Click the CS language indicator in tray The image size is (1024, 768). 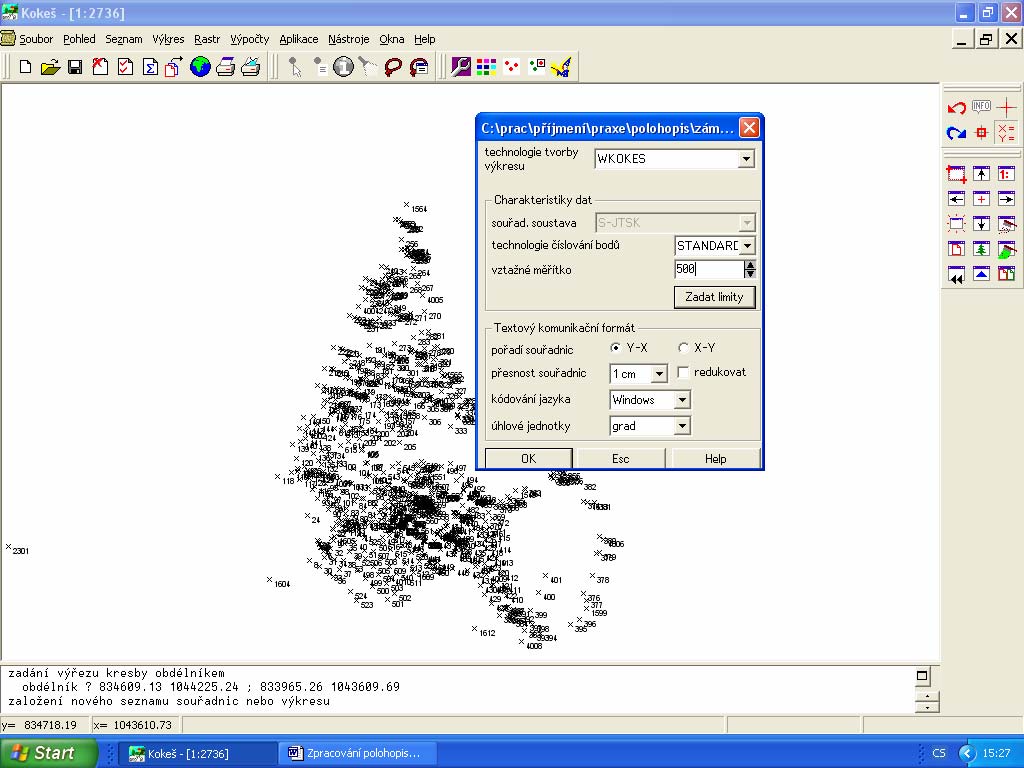pos(938,754)
